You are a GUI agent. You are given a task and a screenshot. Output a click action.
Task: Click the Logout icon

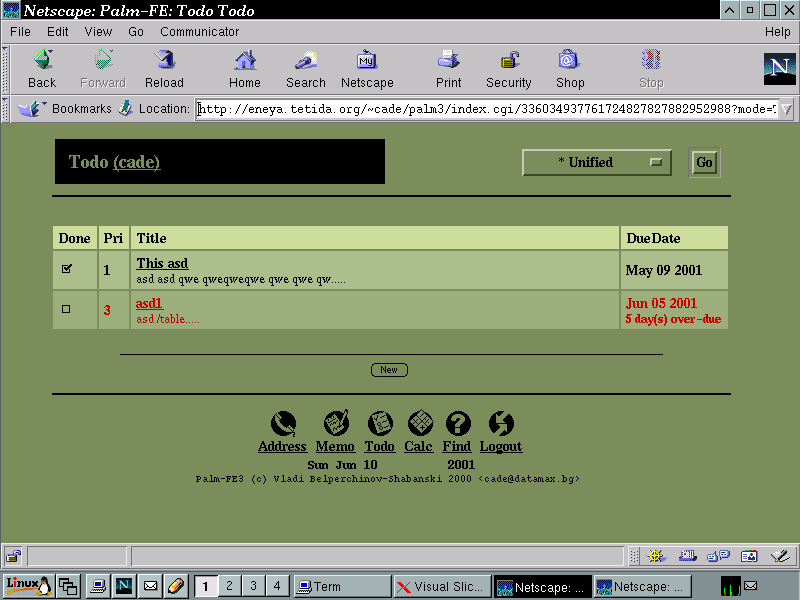pyautogui.click(x=500, y=423)
